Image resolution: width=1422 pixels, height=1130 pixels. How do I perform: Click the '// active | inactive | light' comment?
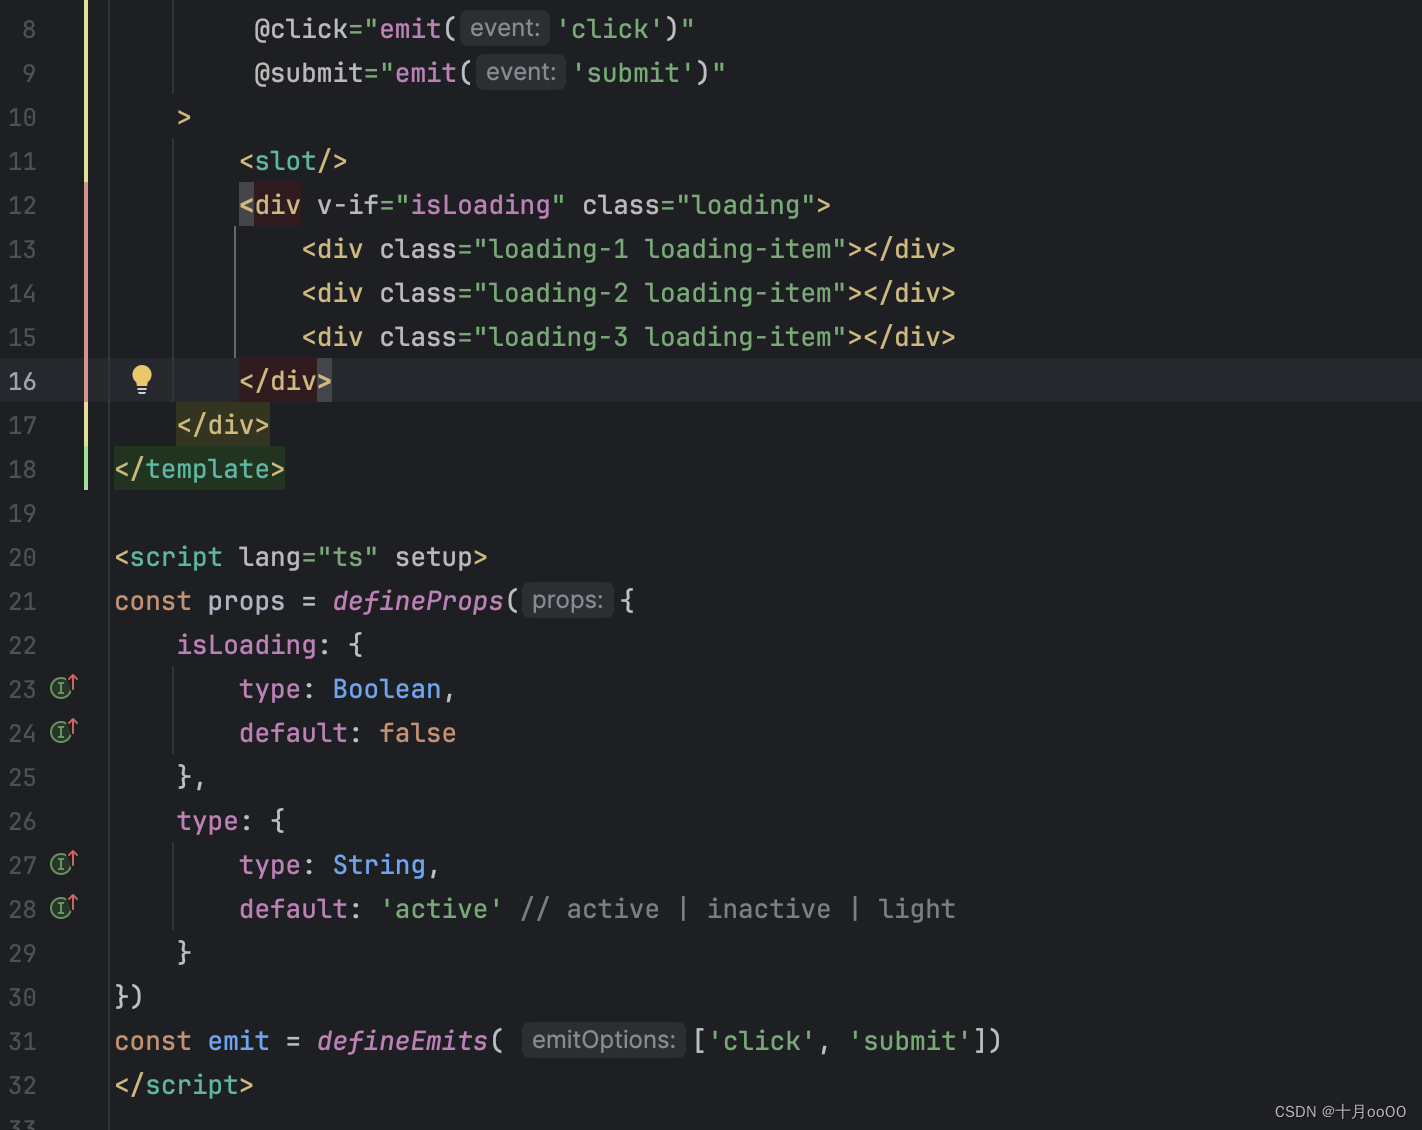coord(738,909)
